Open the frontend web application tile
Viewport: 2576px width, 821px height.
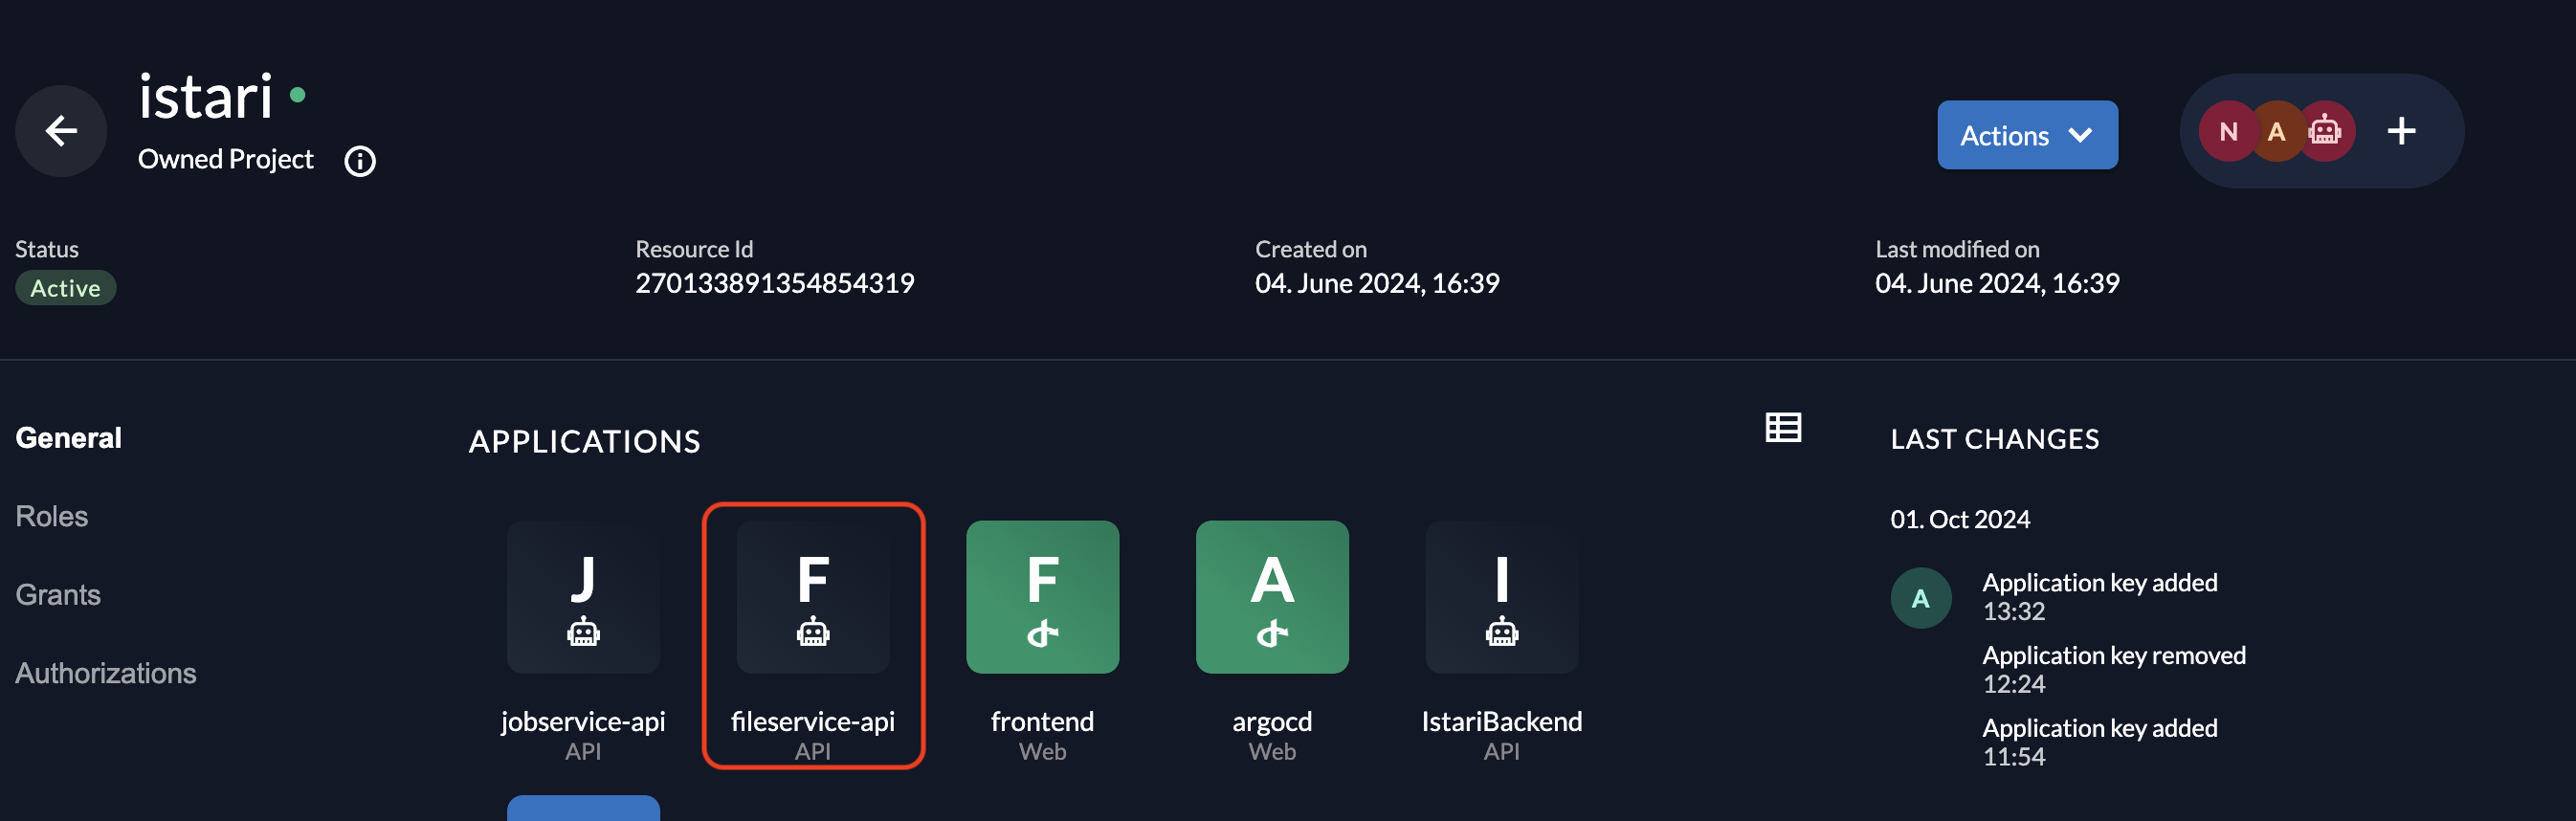click(x=1042, y=597)
